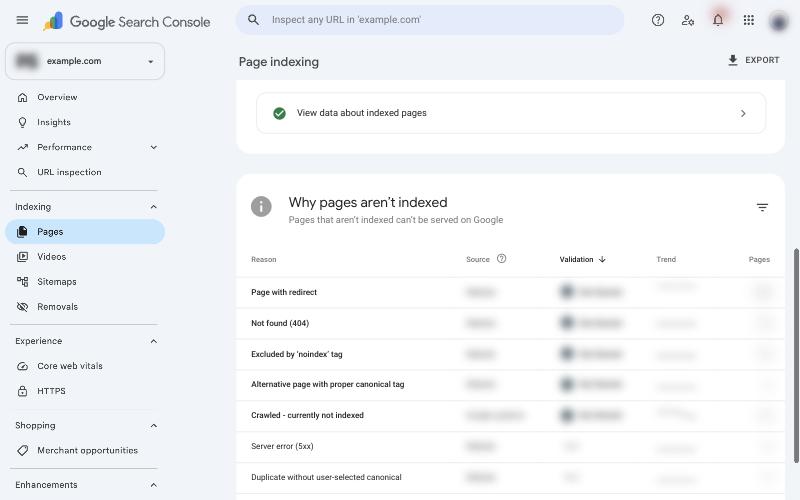Click the page vertical scrollbar
The height and width of the screenshot is (500, 800).
point(796,356)
